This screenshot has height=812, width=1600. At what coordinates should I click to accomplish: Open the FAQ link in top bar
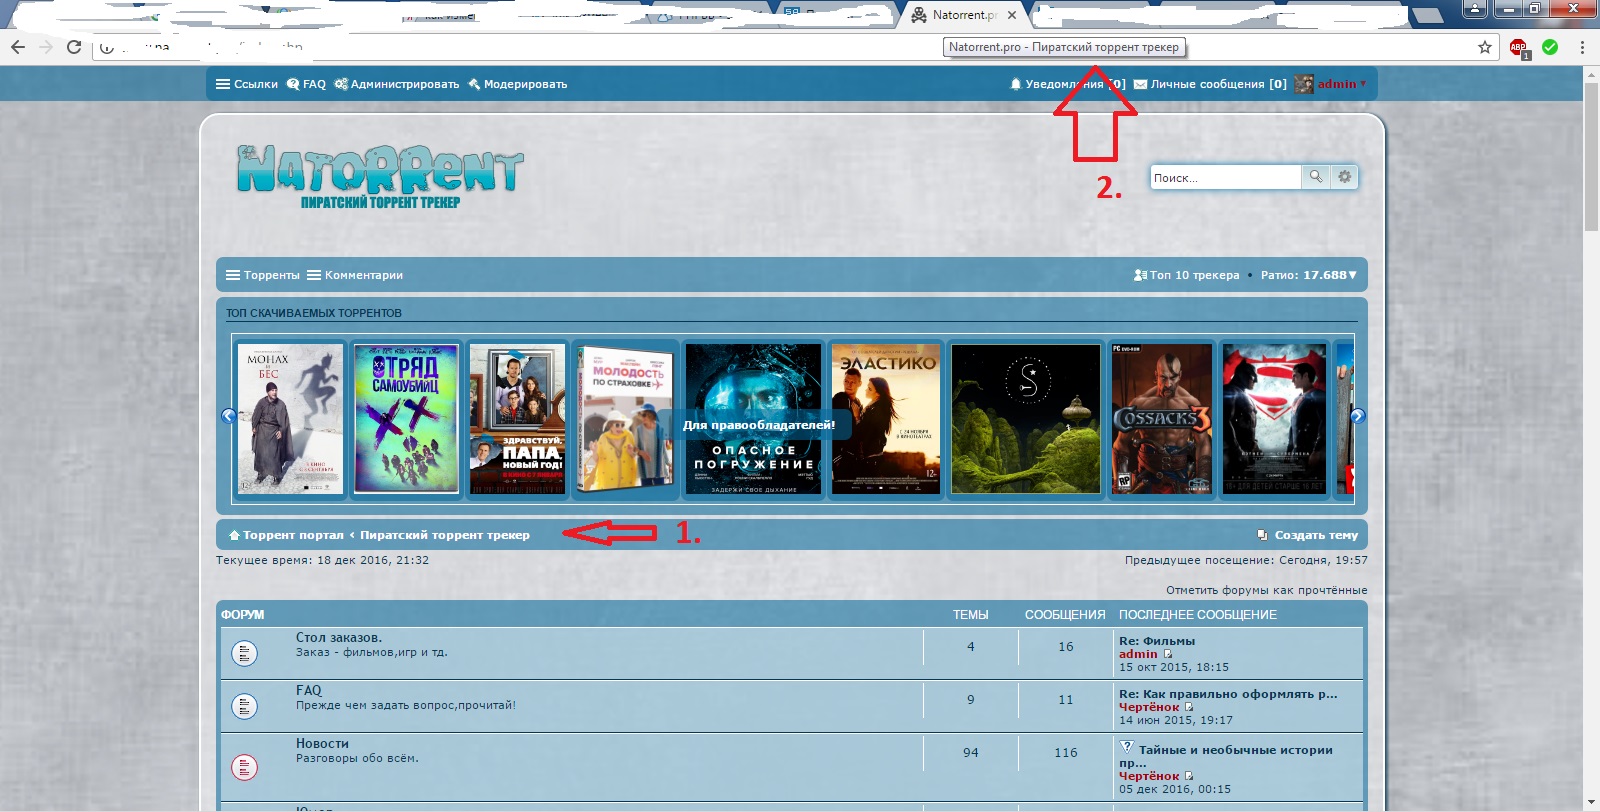(x=306, y=84)
